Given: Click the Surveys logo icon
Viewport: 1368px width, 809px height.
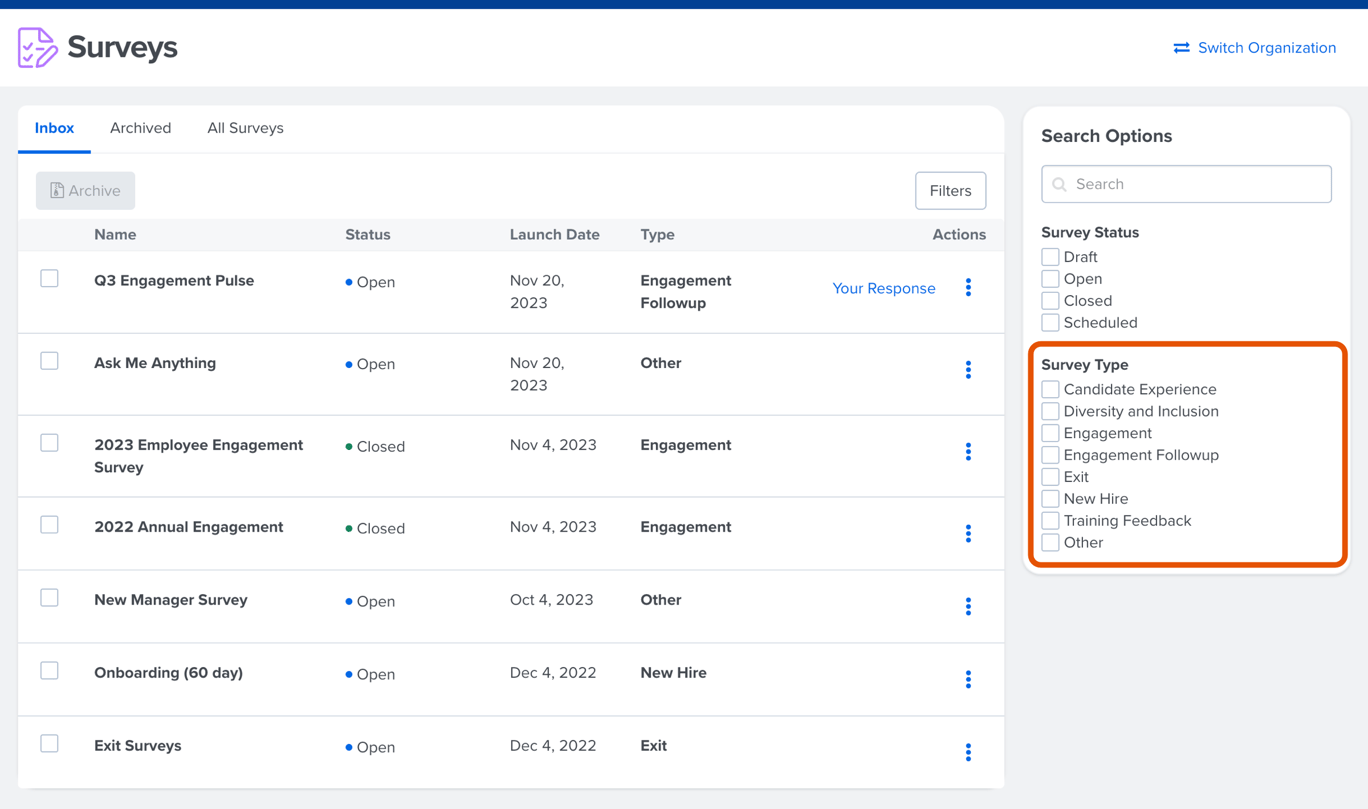Looking at the screenshot, I should point(38,48).
